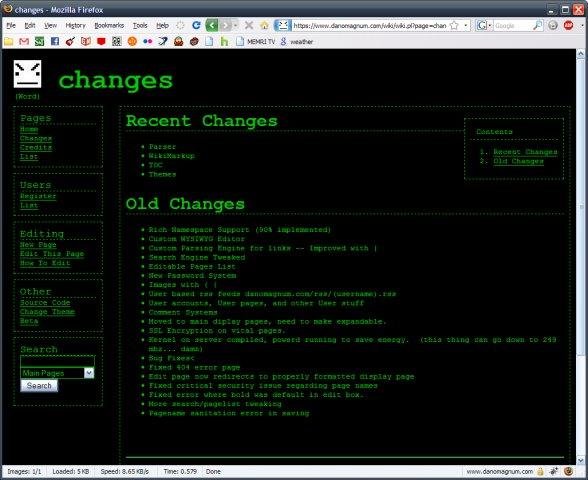Open the Gmail envelope bookmark
Image resolution: width=588 pixels, height=480 pixels.
coord(24,42)
